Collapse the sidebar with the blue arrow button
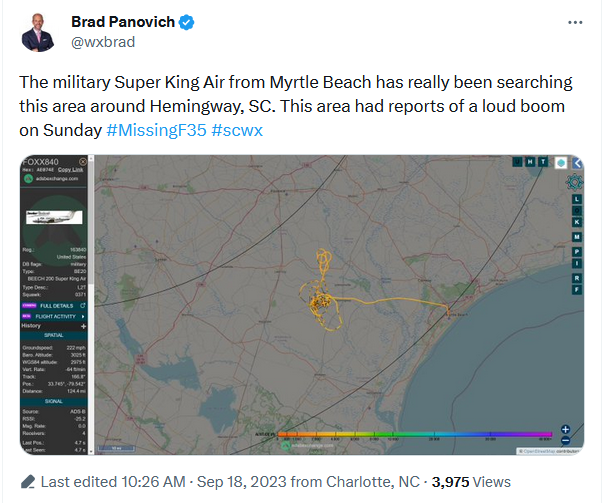The image size is (606, 503). [577, 163]
